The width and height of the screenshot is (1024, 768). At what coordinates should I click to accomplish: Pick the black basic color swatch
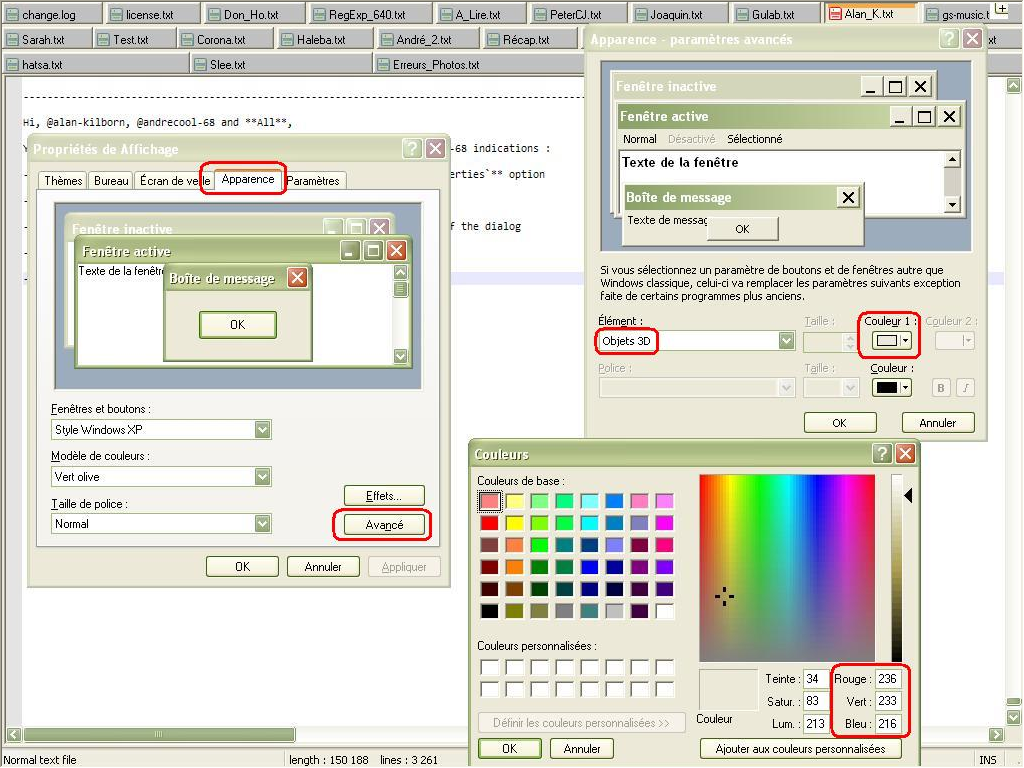pyautogui.click(x=489, y=611)
